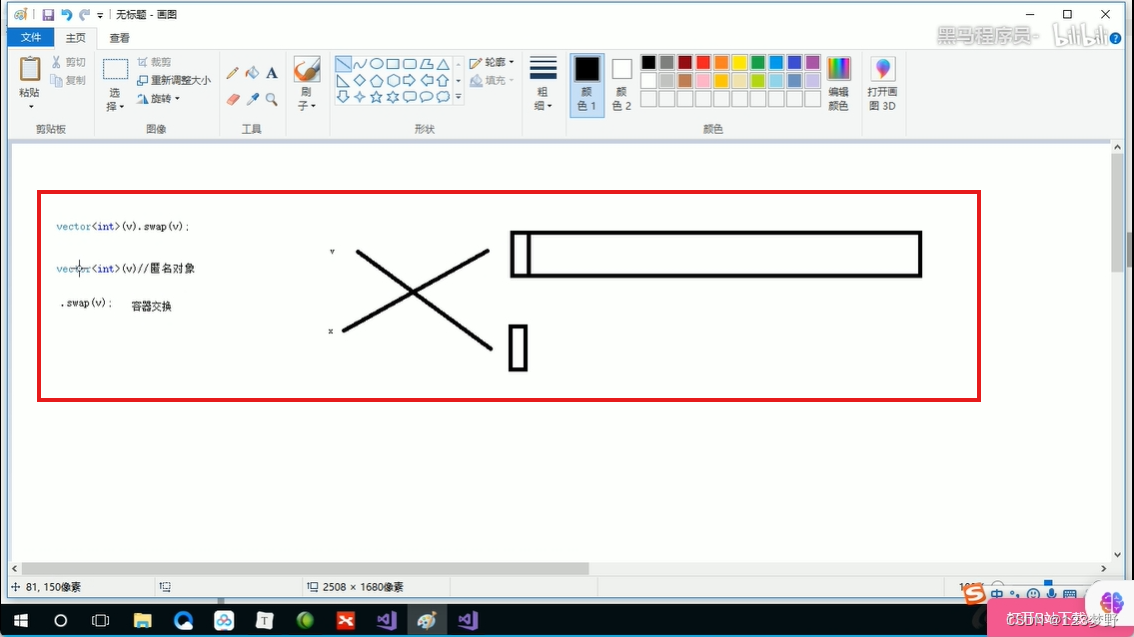Select the Color picker eyedropper

coord(252,99)
